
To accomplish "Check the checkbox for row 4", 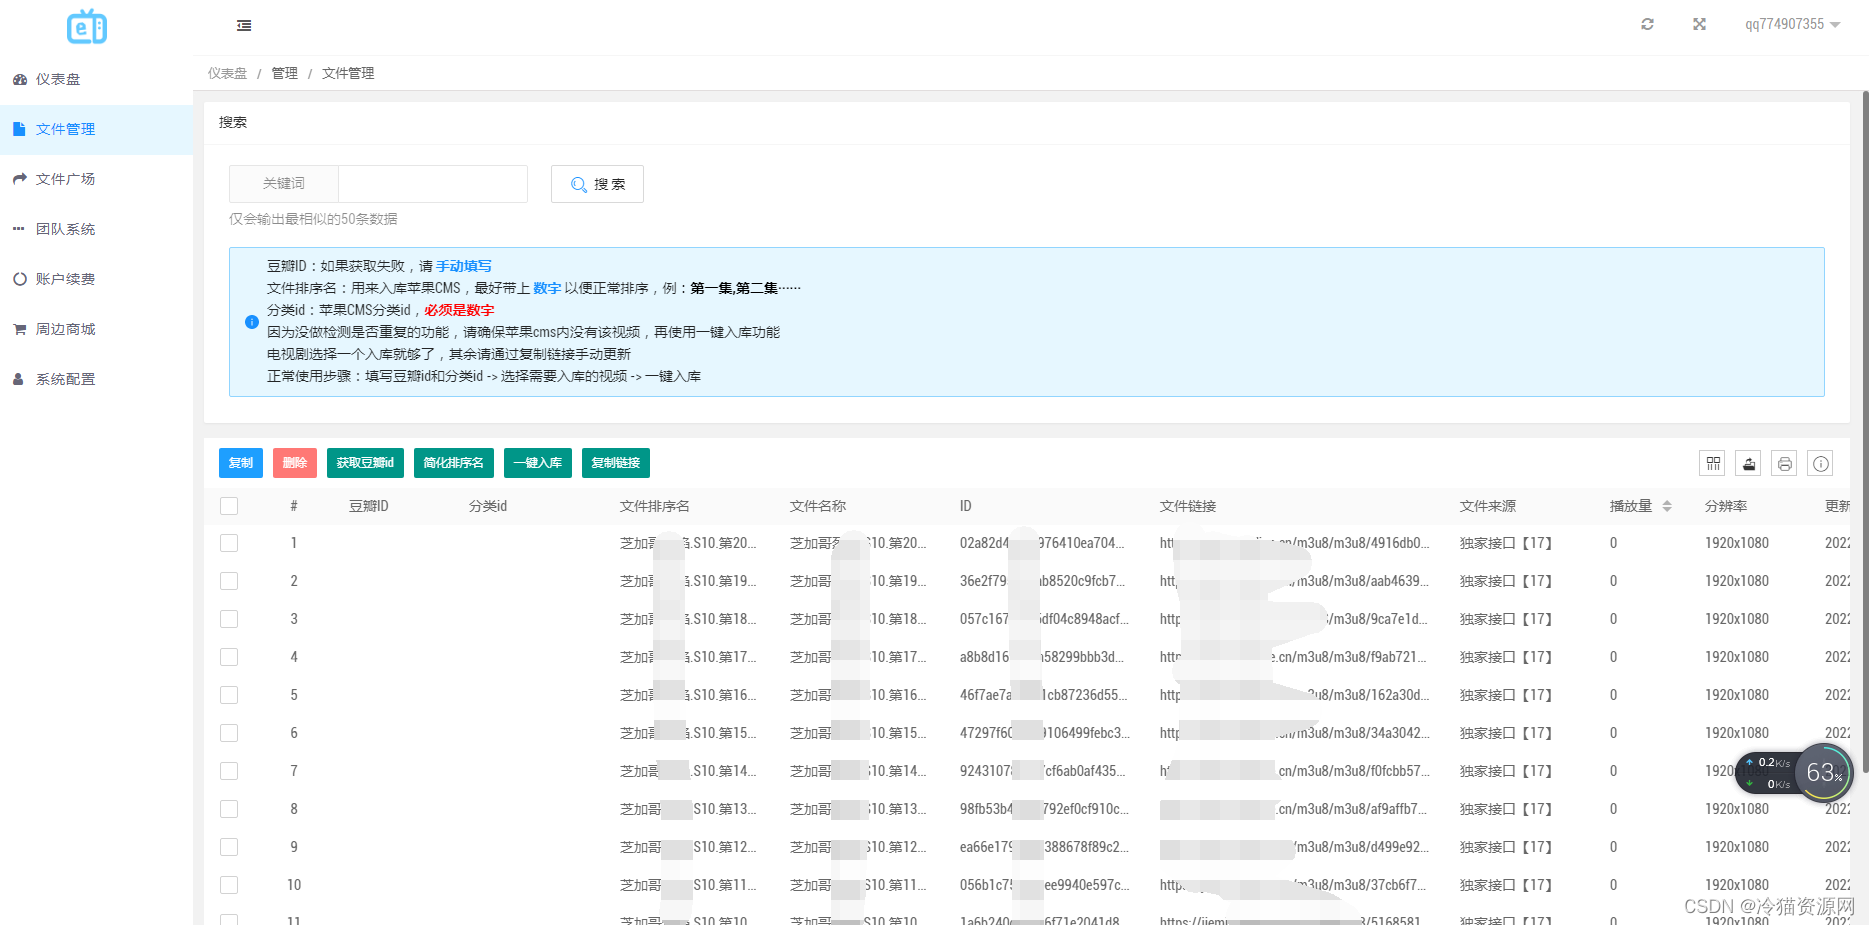I will [x=229, y=657].
